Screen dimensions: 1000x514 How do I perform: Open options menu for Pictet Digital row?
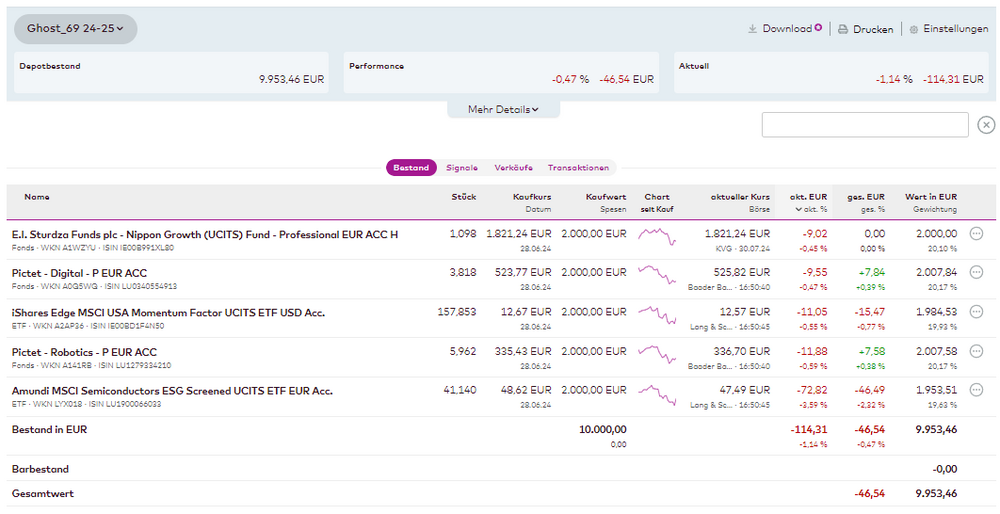point(977,273)
